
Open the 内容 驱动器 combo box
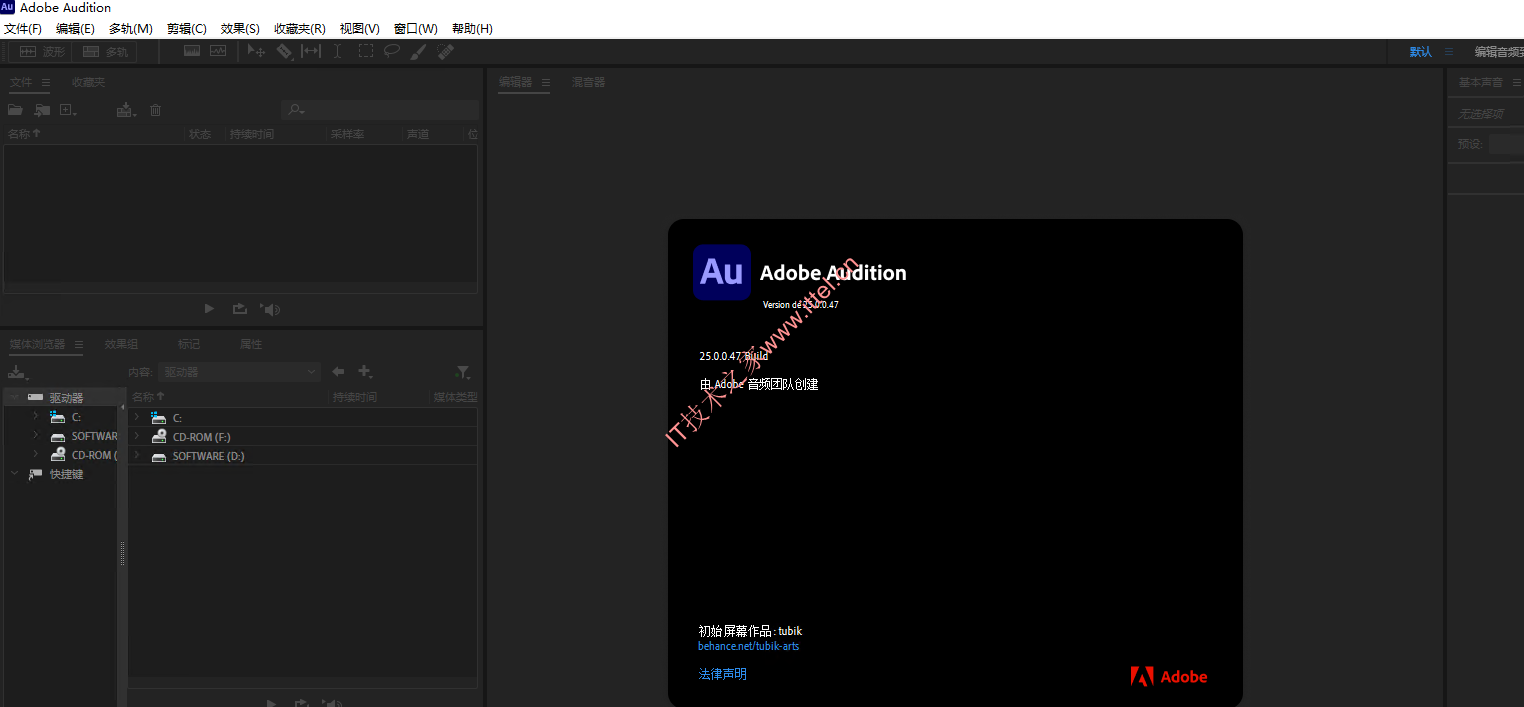pyautogui.click(x=239, y=372)
